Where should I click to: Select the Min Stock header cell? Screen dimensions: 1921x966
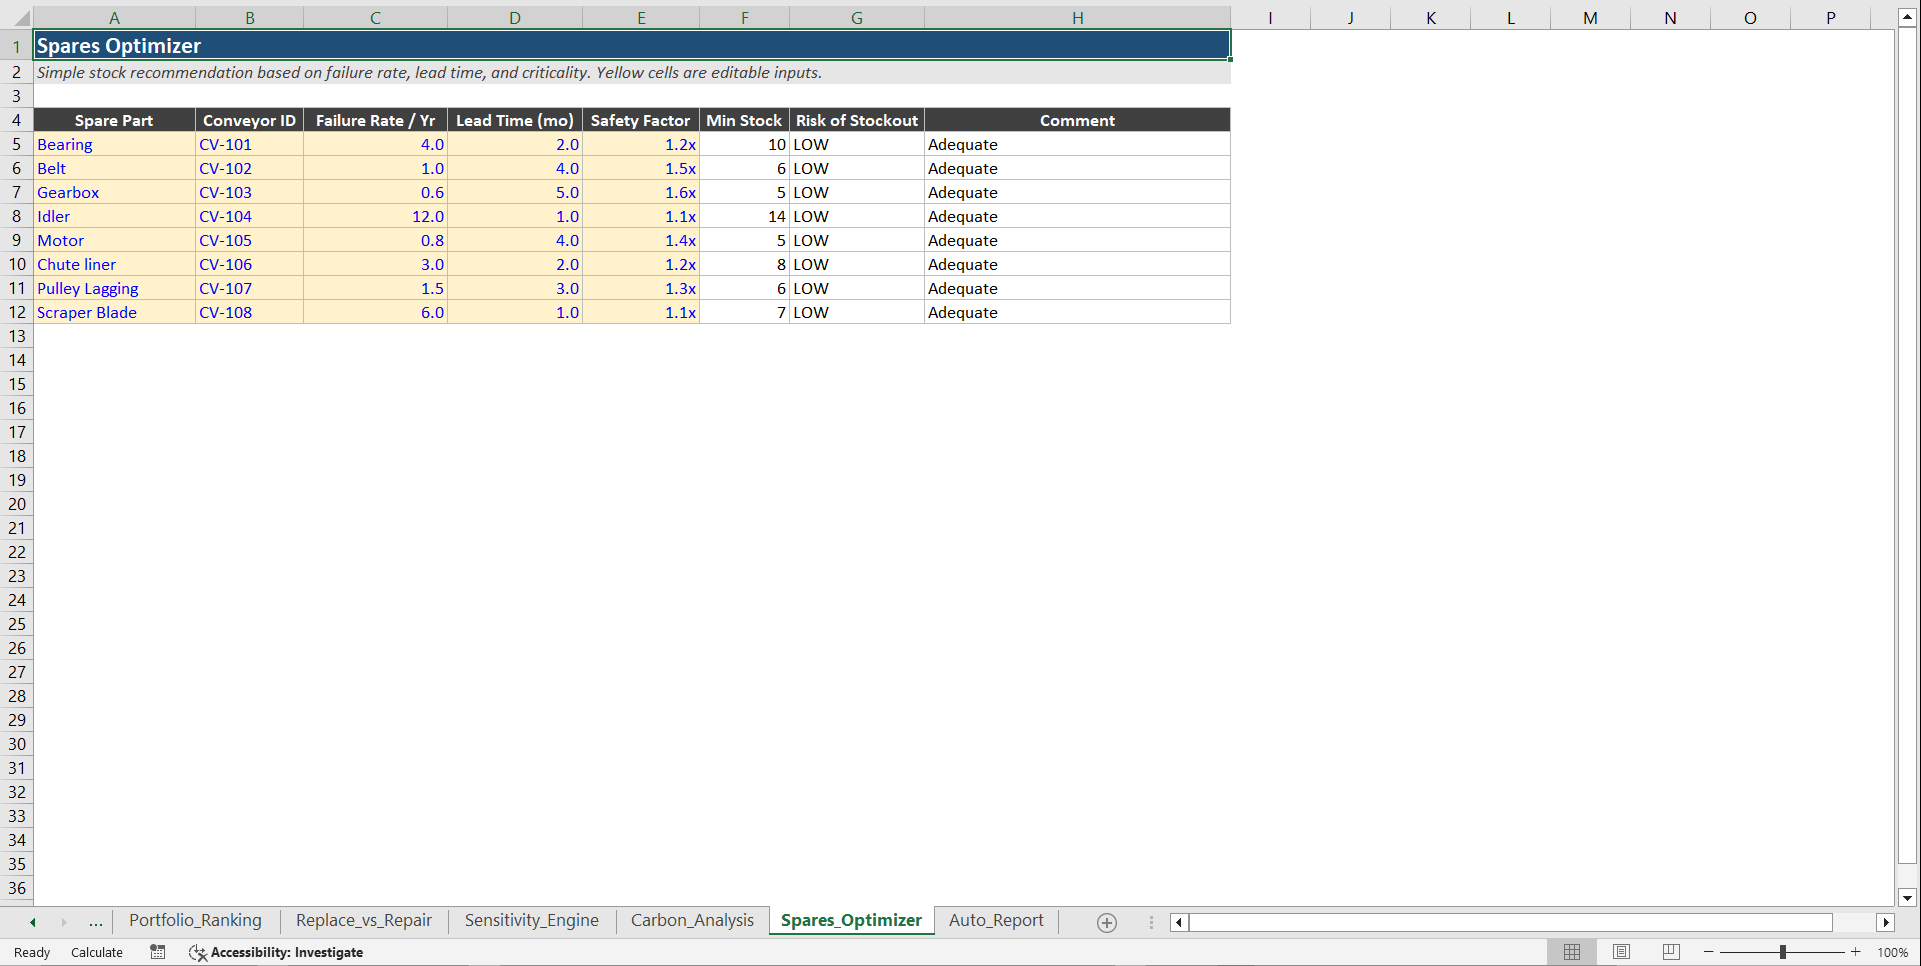[x=744, y=120]
